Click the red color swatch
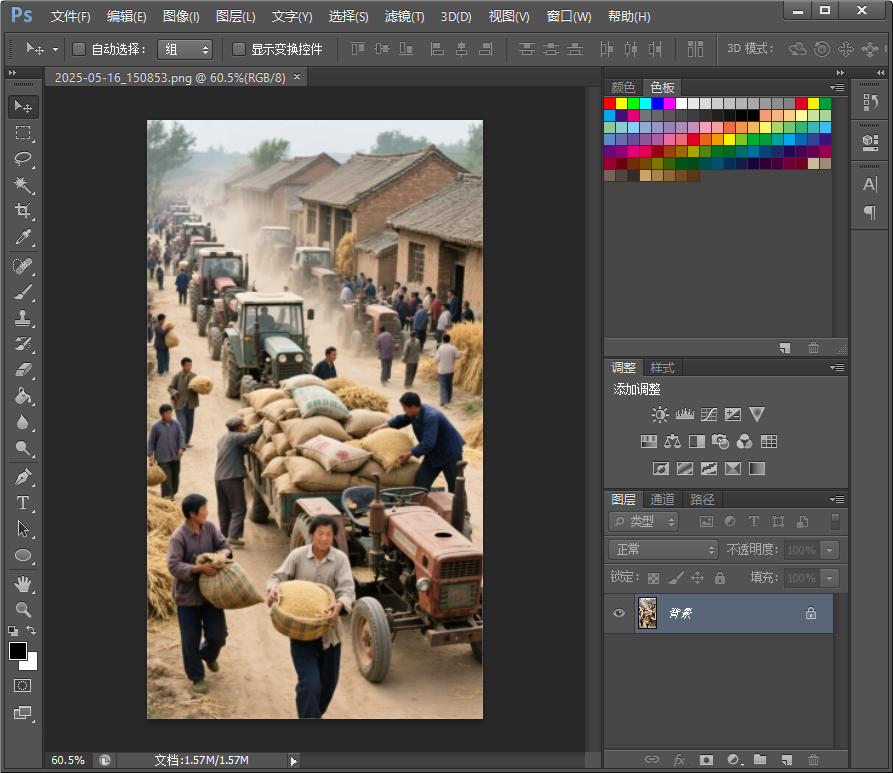Viewport: 893px width, 773px height. (609, 103)
